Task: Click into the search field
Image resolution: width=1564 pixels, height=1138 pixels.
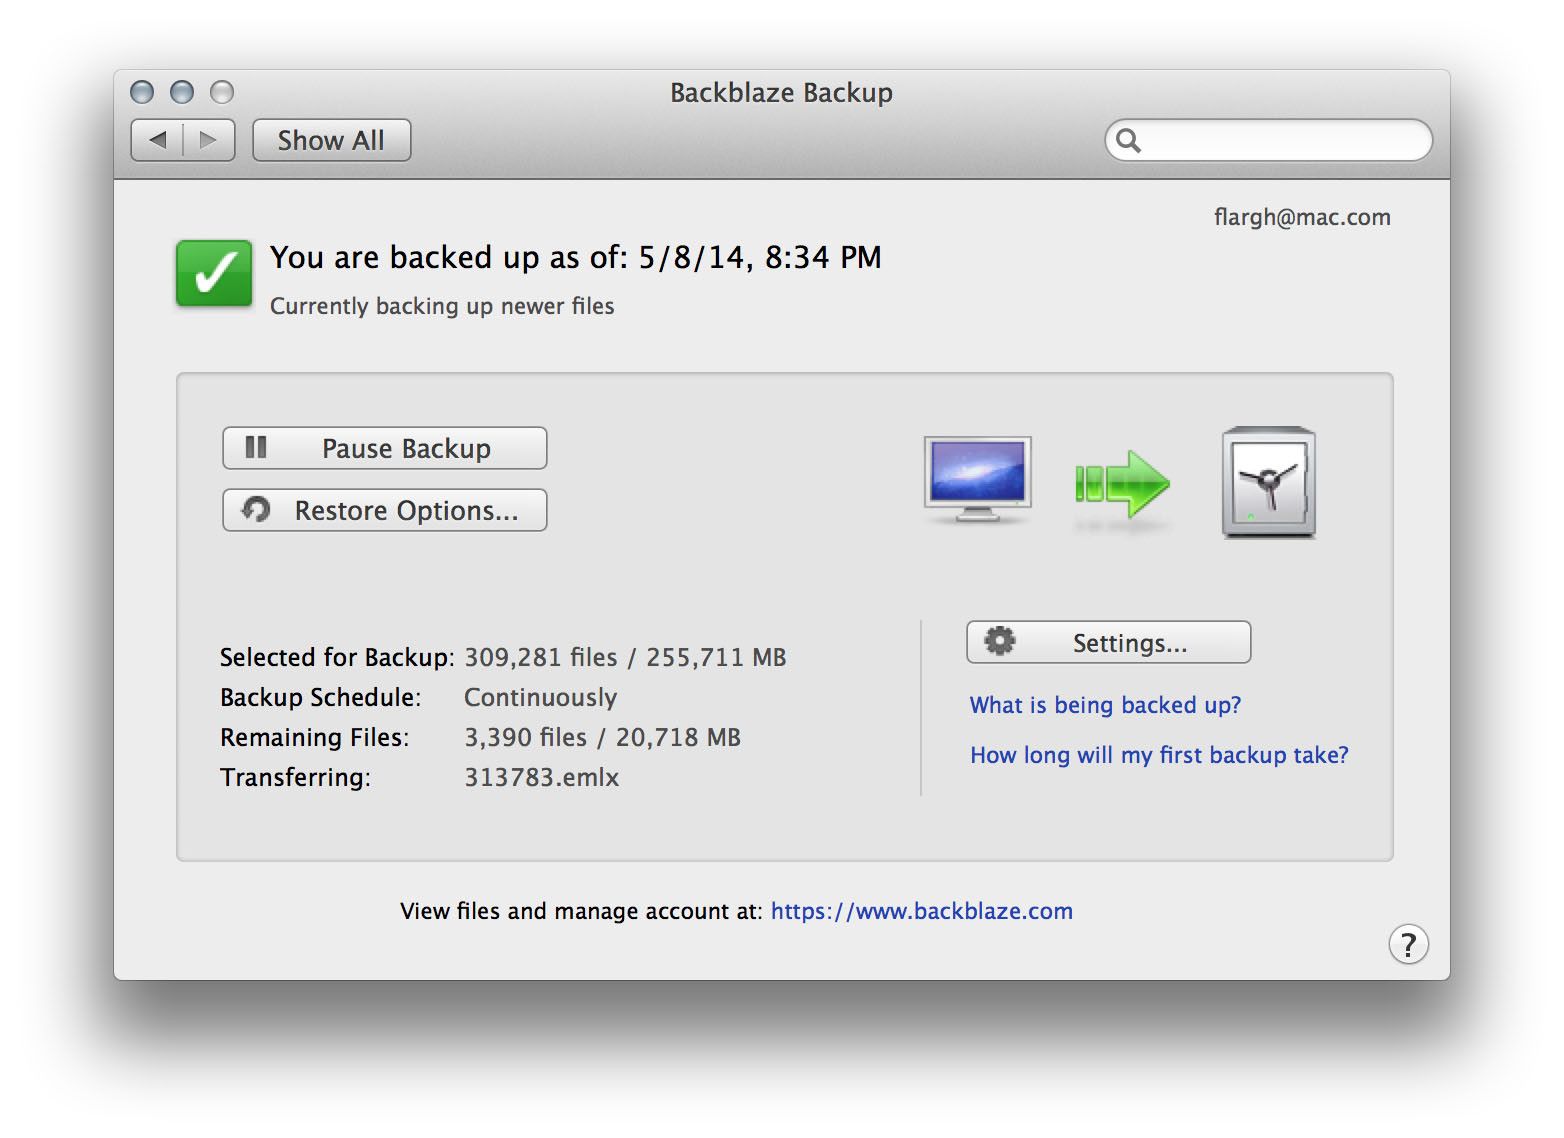Action: [x=1268, y=140]
